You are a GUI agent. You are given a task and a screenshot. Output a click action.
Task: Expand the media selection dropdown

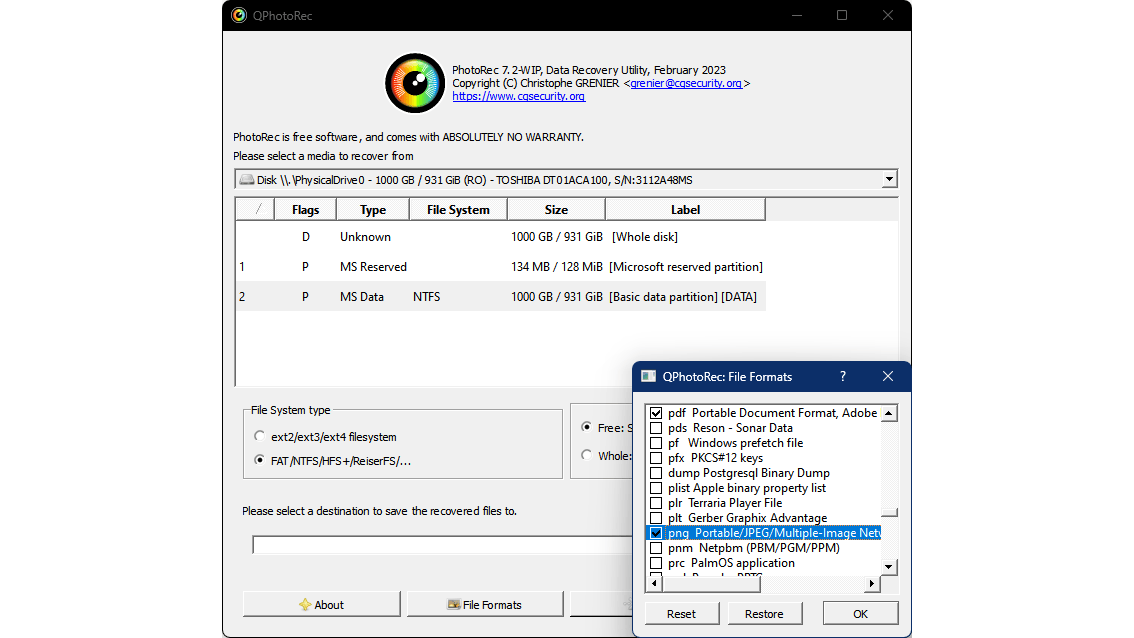888,180
